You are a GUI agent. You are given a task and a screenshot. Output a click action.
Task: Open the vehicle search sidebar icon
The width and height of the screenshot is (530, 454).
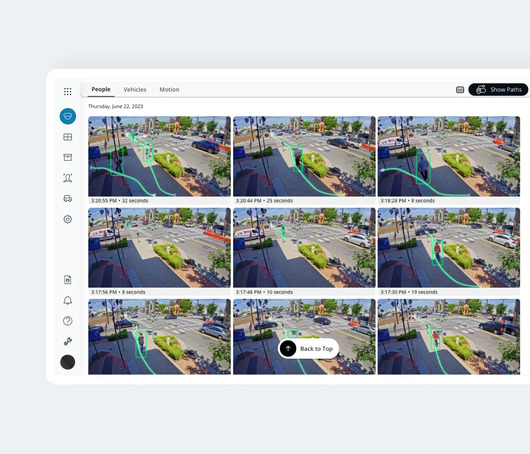coord(68,198)
